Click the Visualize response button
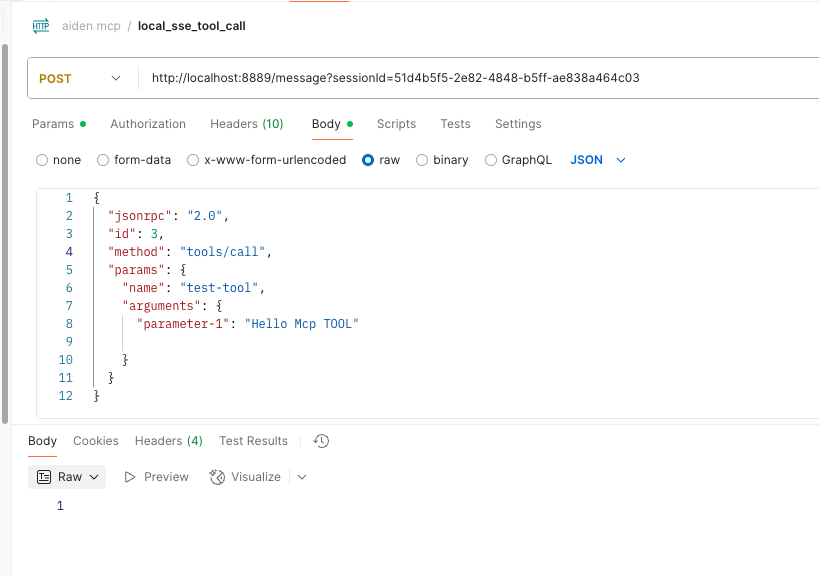The image size is (819, 576). (x=245, y=477)
